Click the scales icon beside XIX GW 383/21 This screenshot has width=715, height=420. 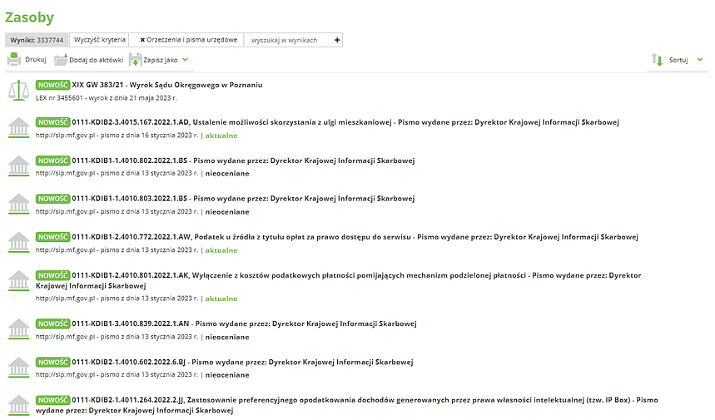tap(17, 91)
